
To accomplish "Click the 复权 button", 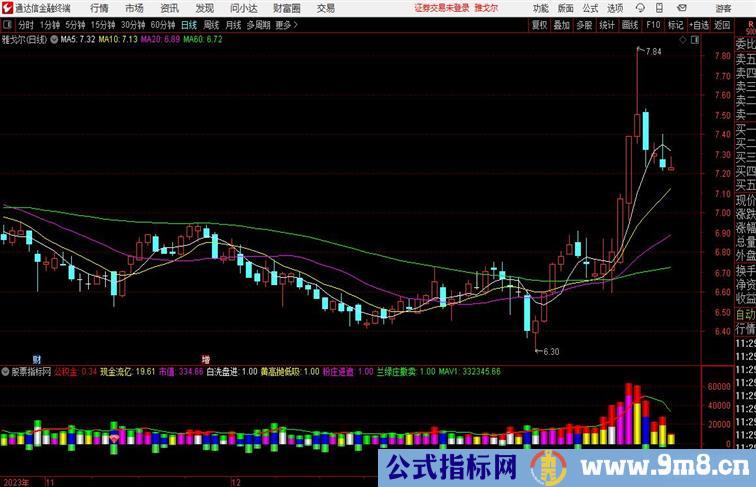I will pos(540,24).
